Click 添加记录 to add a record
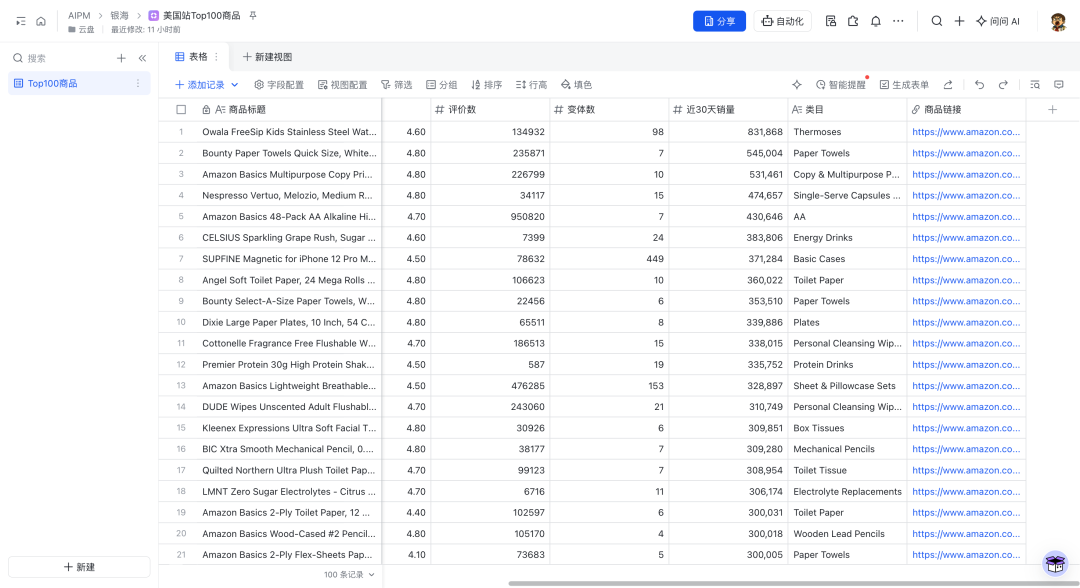The image size is (1080, 588). click(x=200, y=85)
